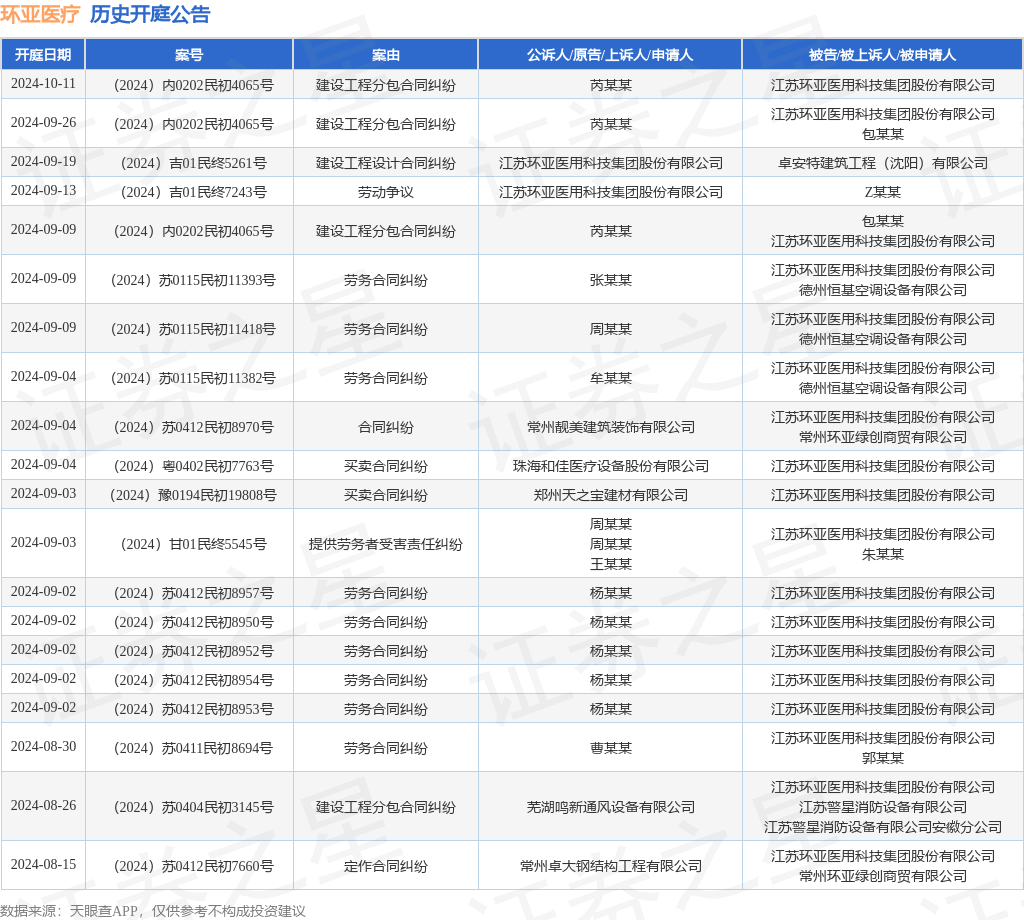The height and width of the screenshot is (920, 1024).
Task: Click the 劳动争议 case cause cell
Action: click(385, 192)
